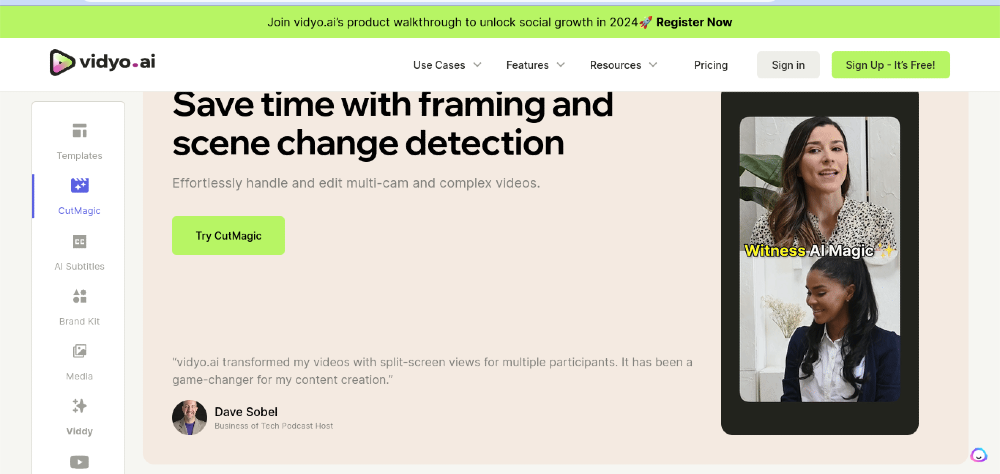Viewport: 1000px width, 474px height.
Task: Click the Try CutMagic button
Action: 228,235
